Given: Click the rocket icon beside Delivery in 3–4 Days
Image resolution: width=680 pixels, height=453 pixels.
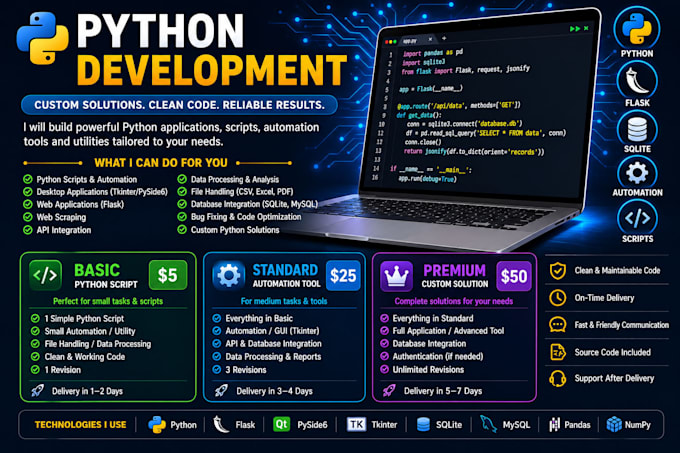Looking at the screenshot, I should click(221, 391).
